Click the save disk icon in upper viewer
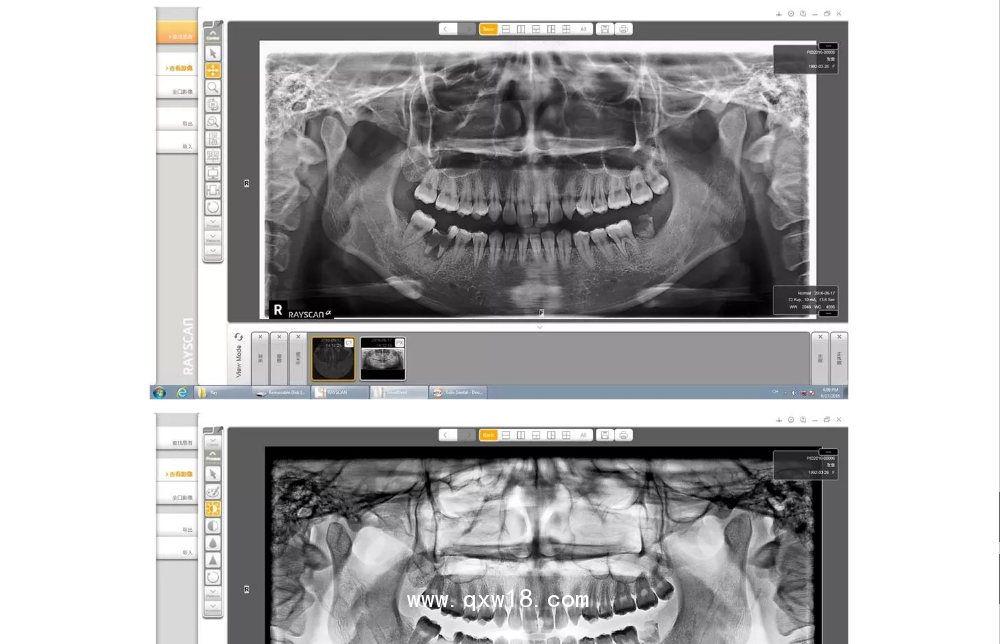 [x=604, y=29]
